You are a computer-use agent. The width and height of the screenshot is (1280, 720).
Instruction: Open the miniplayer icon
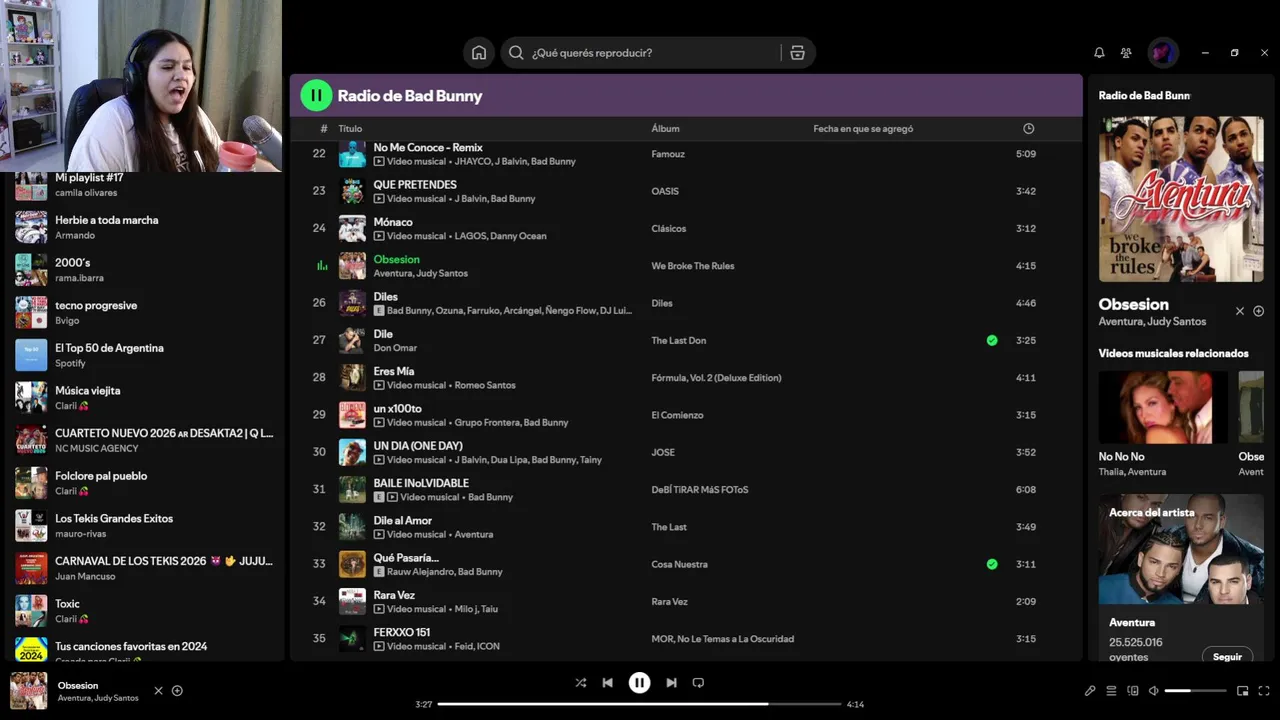(x=1243, y=691)
